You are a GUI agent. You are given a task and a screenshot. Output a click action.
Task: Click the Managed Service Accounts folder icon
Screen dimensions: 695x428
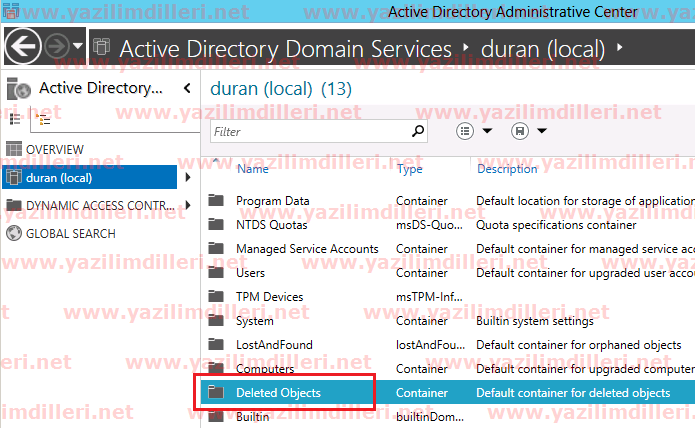pos(216,248)
